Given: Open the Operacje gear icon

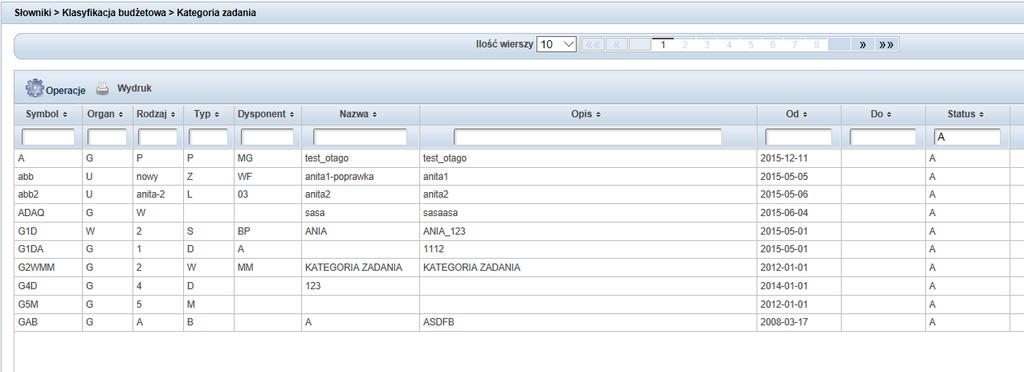Looking at the screenshot, I should coord(34,87).
